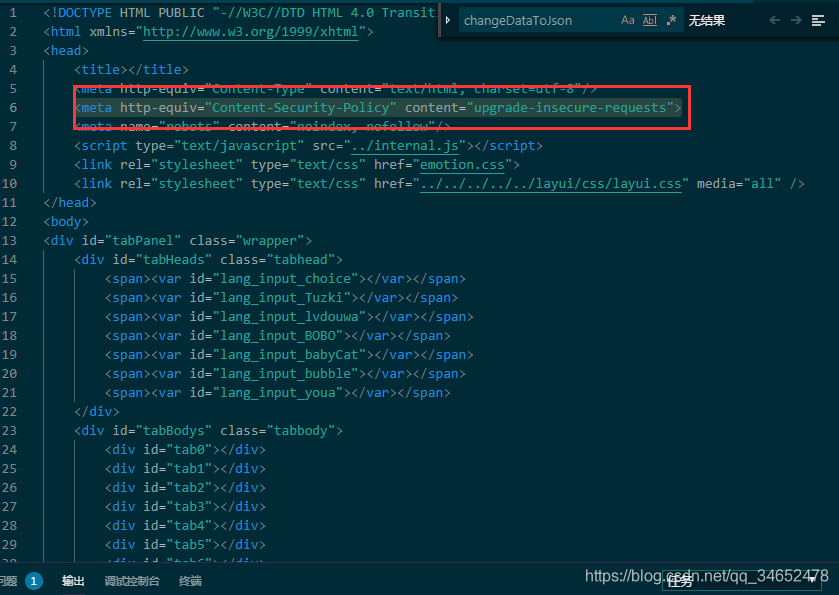This screenshot has height=595, width=839.
Task: Switch to the 输出 panel tab
Action: pos(73,581)
